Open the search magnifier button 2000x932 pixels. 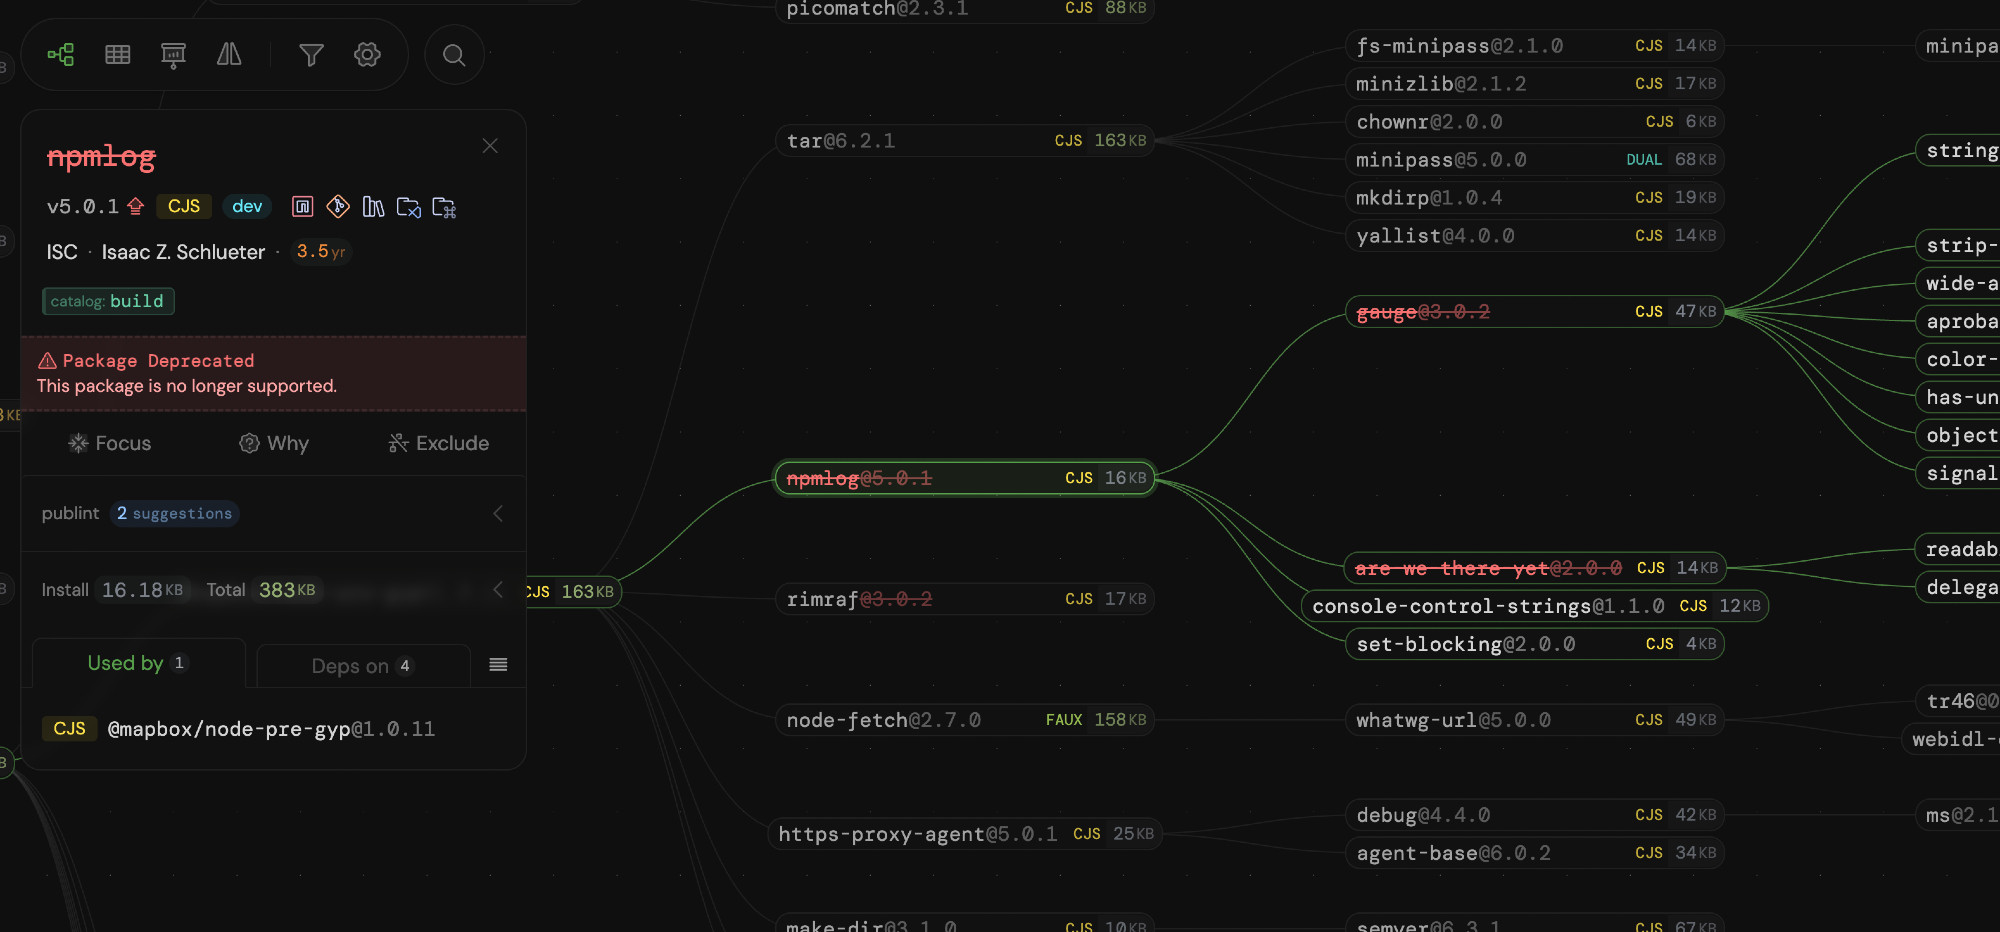[454, 55]
